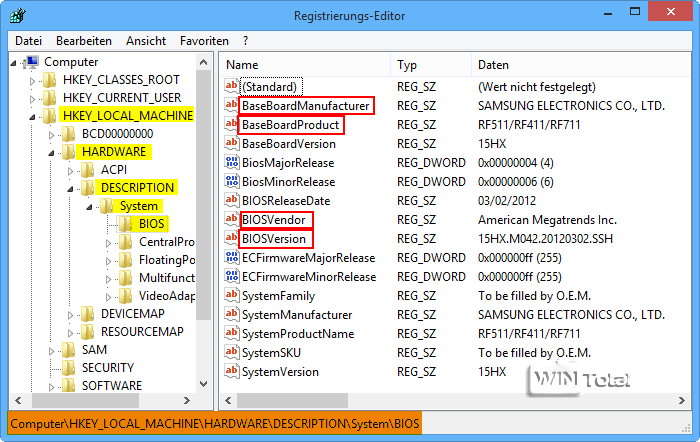Select the BIOSVersion value name
This screenshot has height=442, width=700.
coord(274,239)
